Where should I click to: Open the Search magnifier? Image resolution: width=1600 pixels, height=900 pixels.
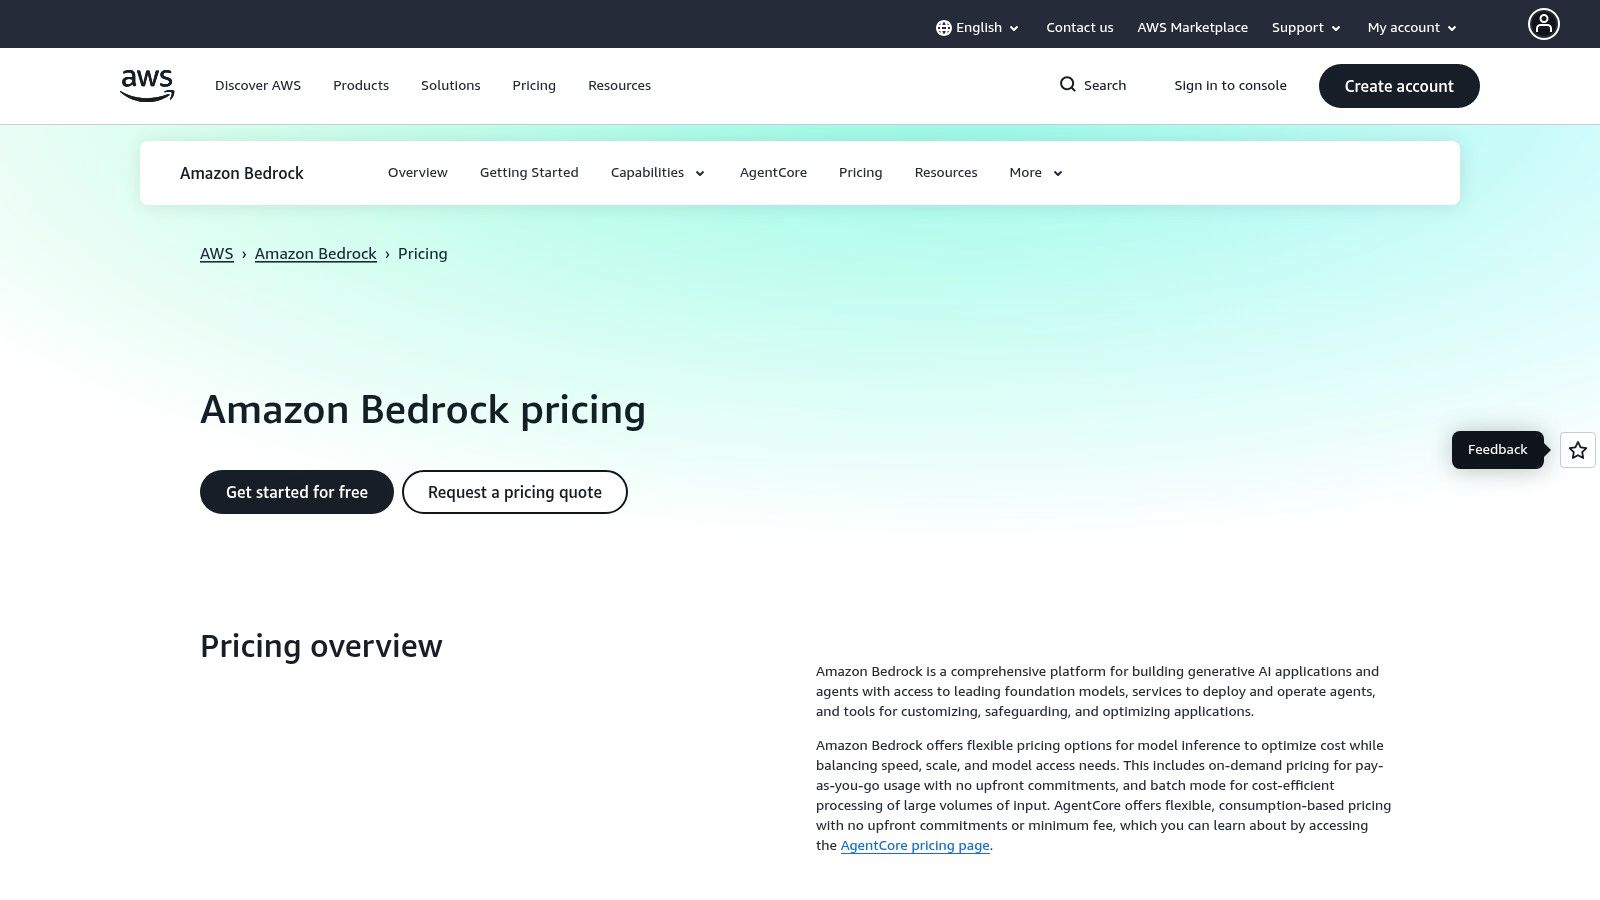(x=1092, y=85)
